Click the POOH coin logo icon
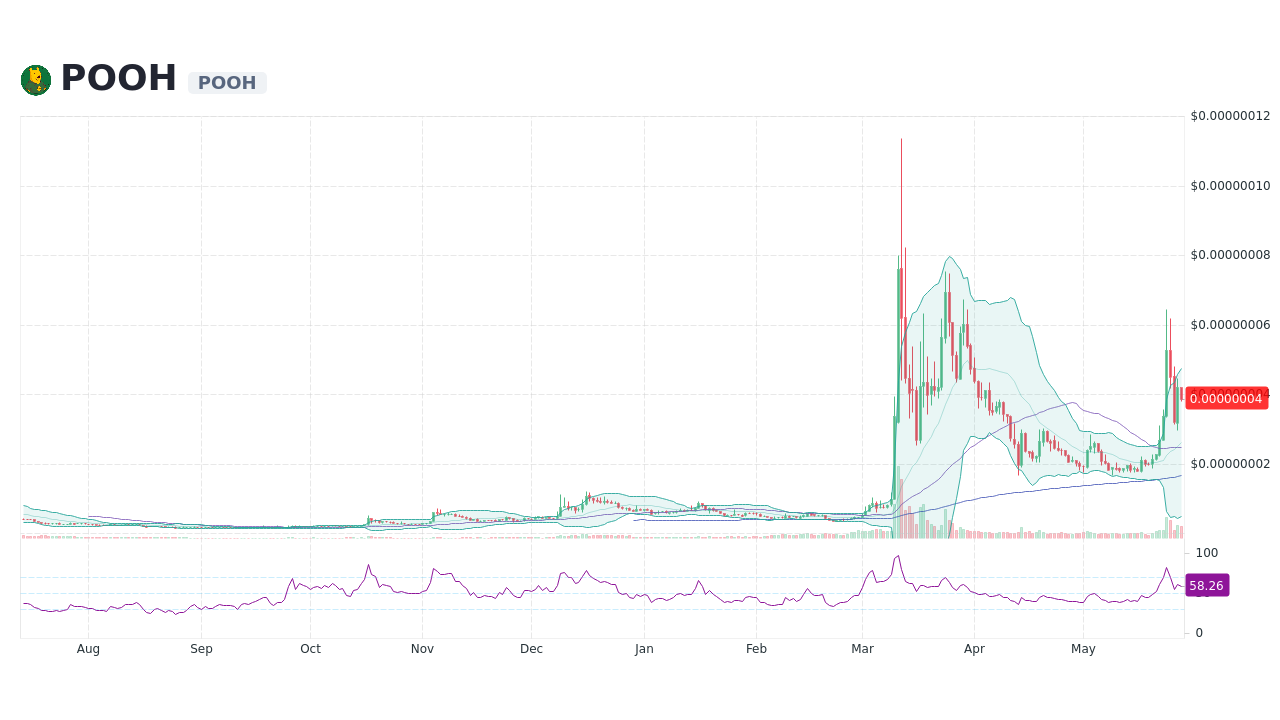Viewport: 1280px width, 720px height. coord(38,79)
